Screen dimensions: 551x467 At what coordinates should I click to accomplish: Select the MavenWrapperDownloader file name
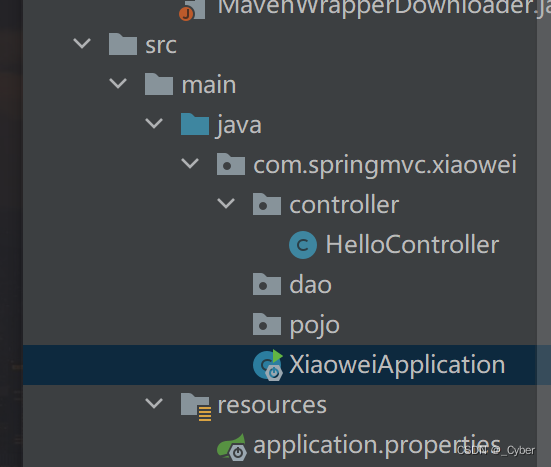(384, 8)
